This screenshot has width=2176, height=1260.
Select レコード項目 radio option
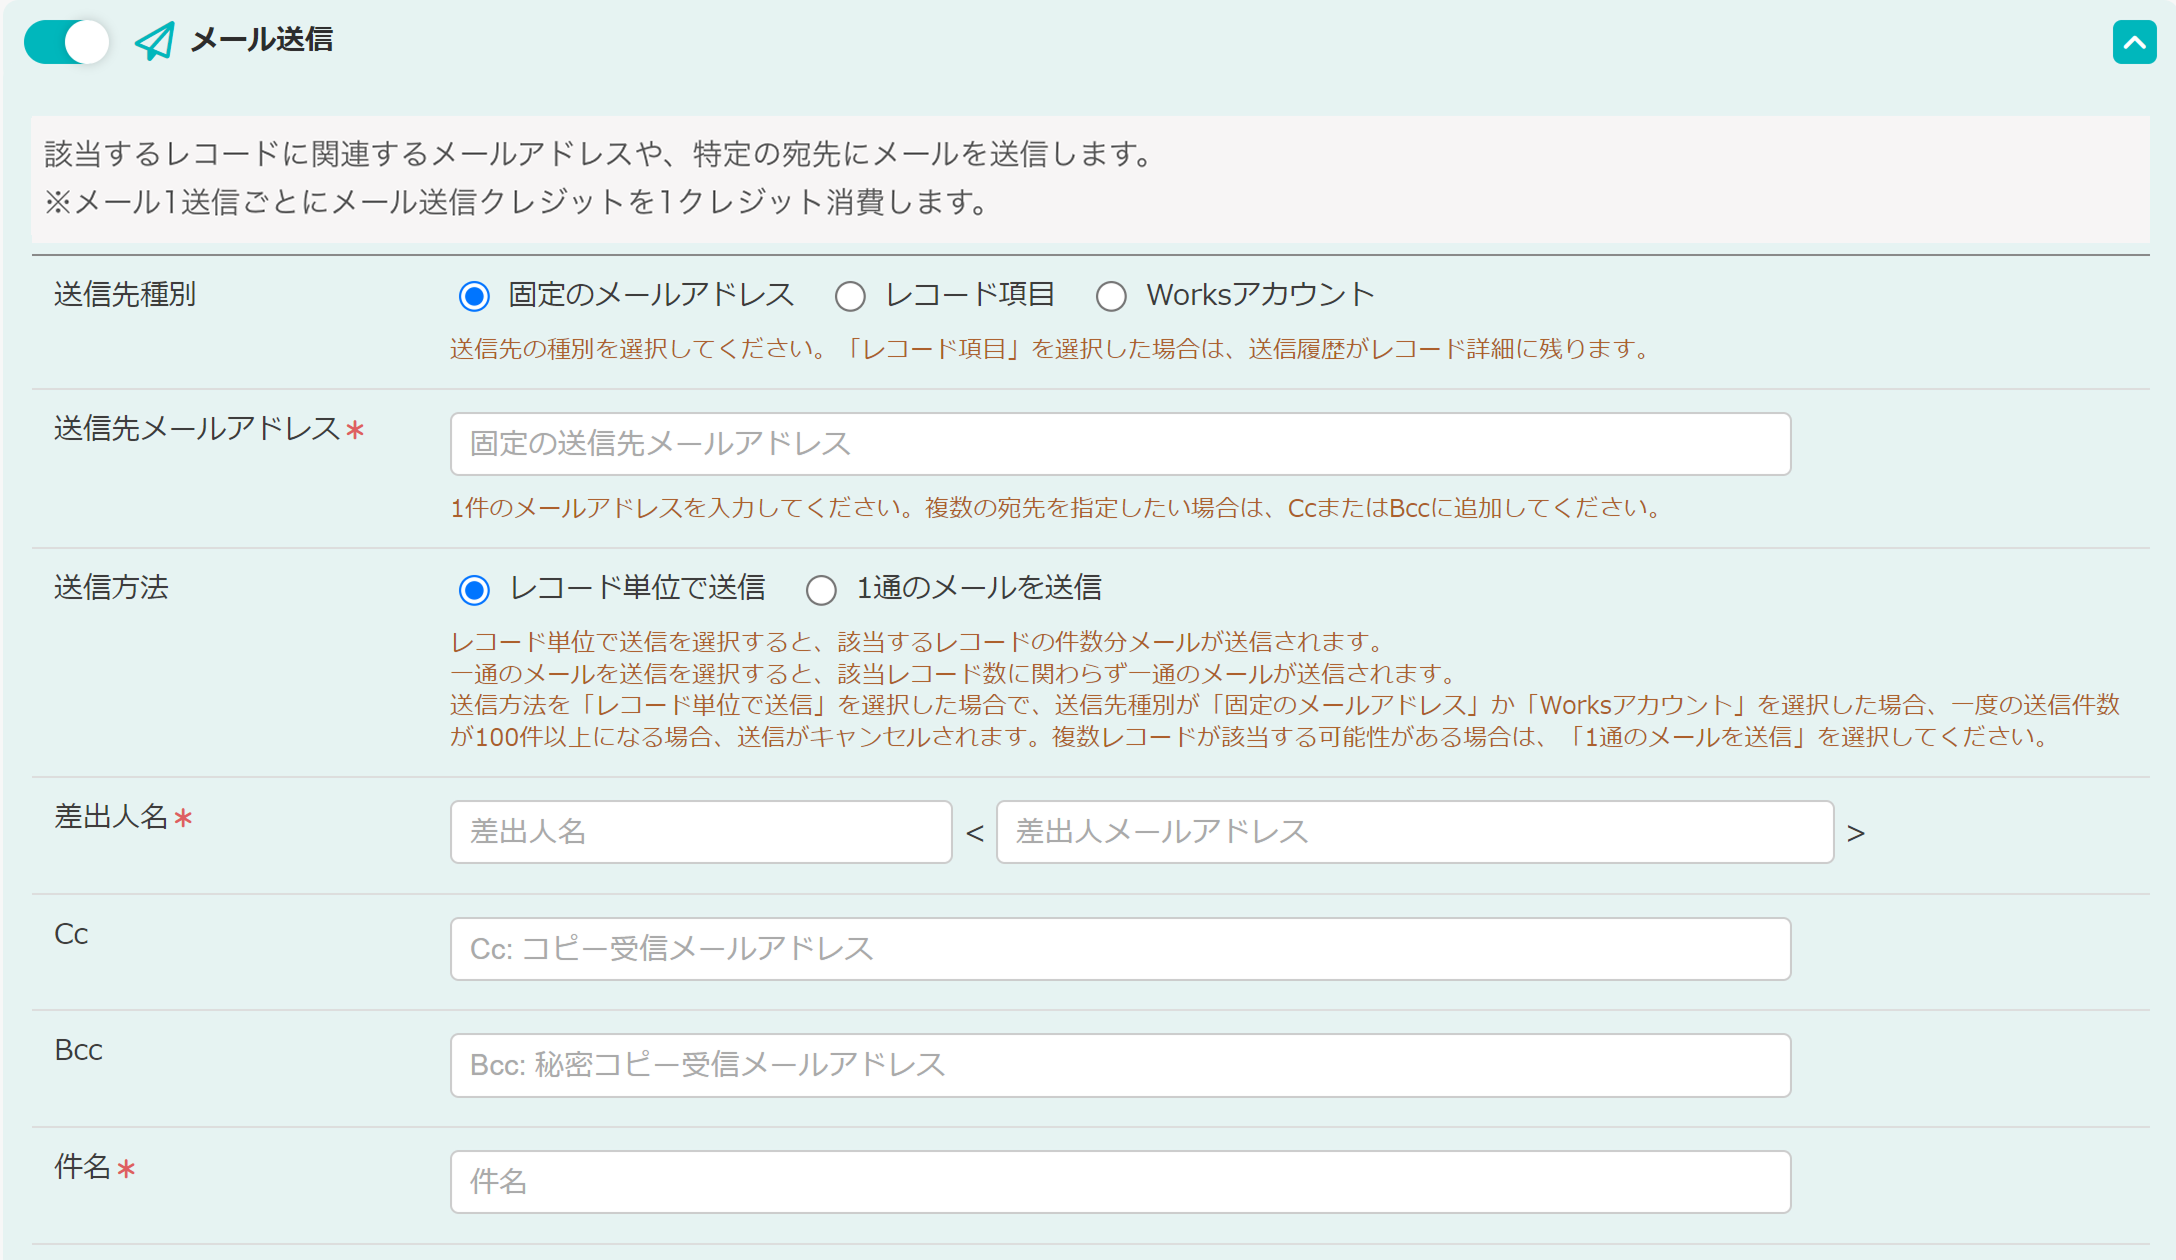coord(850,296)
